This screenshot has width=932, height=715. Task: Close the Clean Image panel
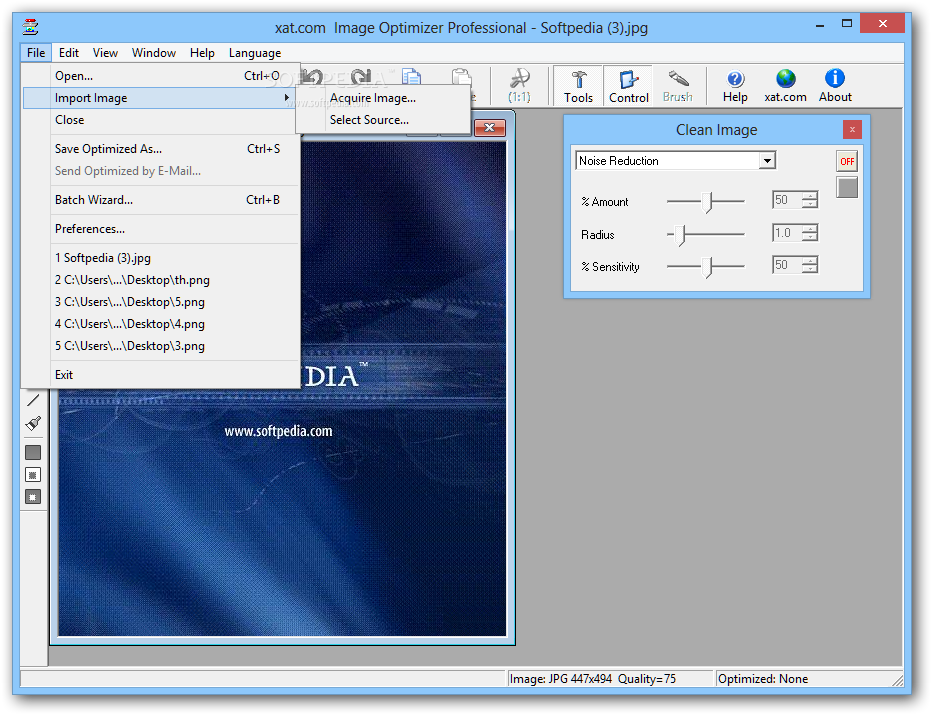pos(852,129)
